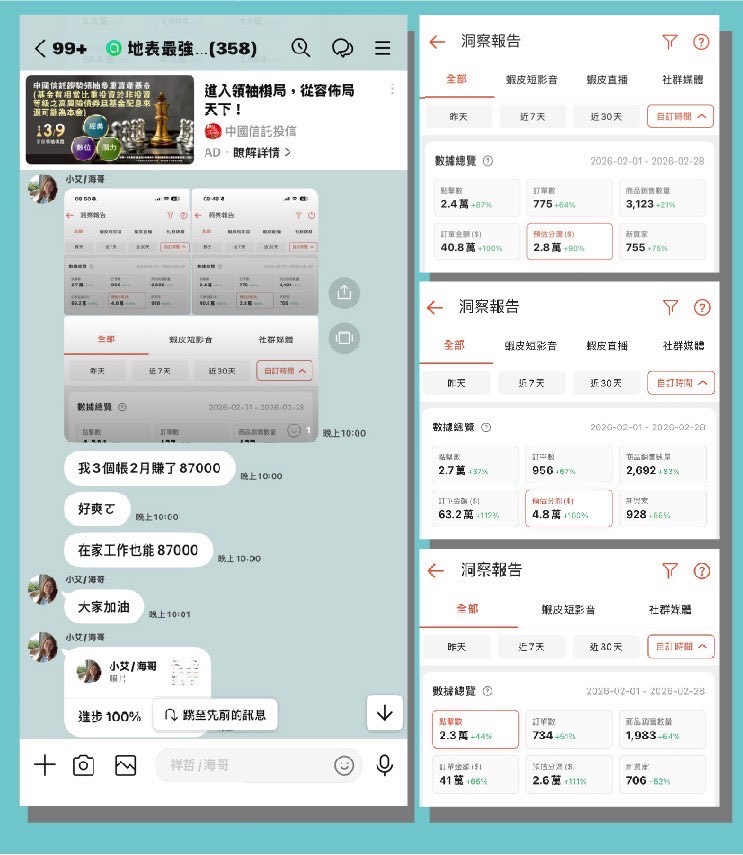
Task: Open the chess ad banner image
Action: pyautogui.click(x=110, y=119)
